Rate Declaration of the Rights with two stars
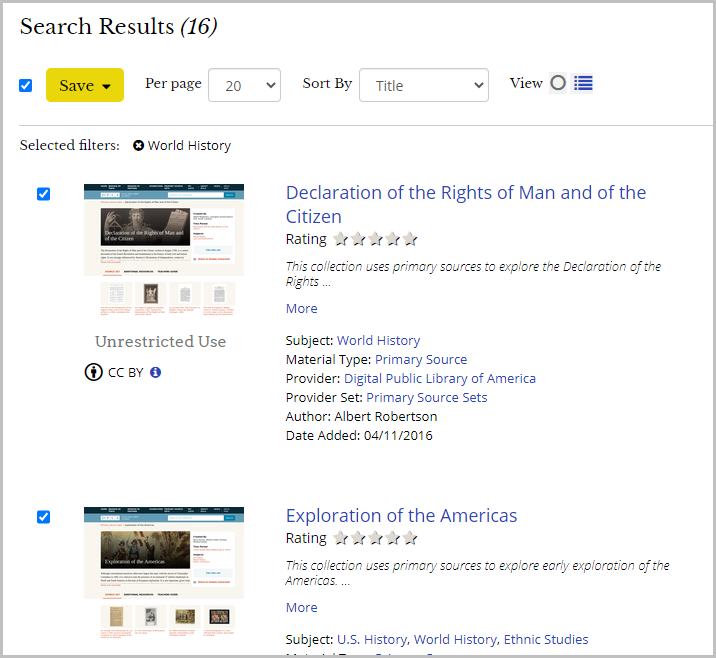716x658 pixels. click(358, 239)
